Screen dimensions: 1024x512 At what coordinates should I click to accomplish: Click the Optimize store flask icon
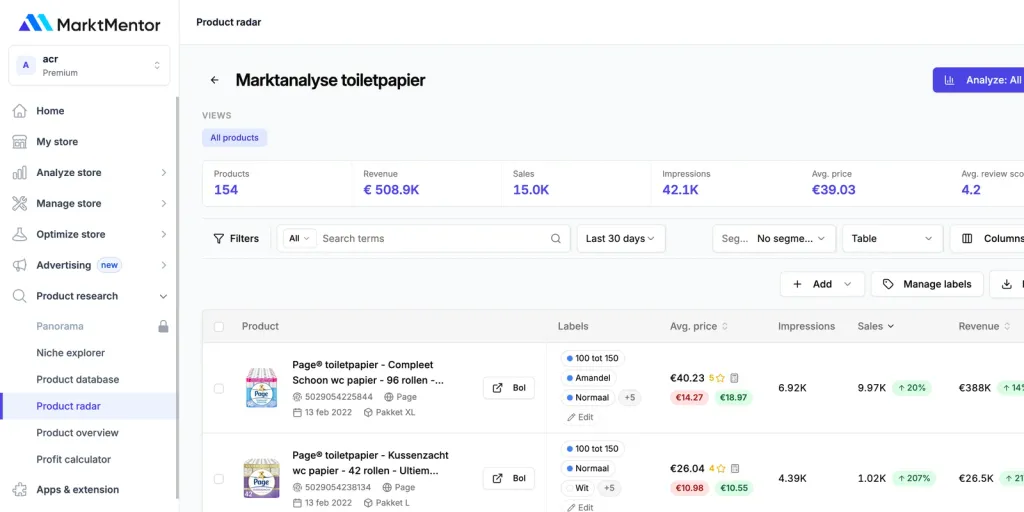pyautogui.click(x=20, y=234)
